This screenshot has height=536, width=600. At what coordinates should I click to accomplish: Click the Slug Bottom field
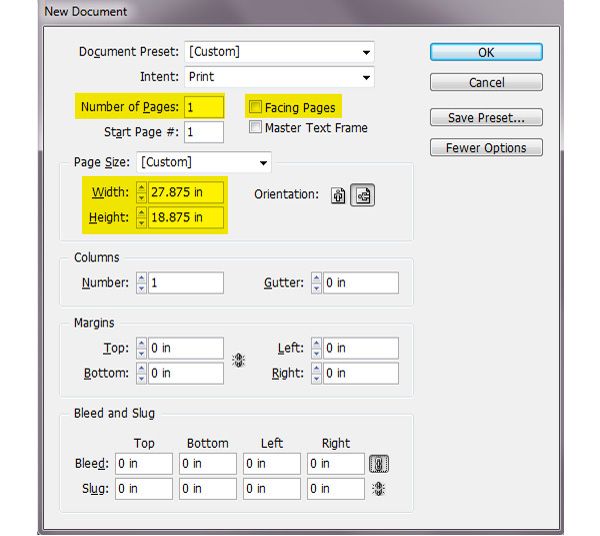coord(208,489)
